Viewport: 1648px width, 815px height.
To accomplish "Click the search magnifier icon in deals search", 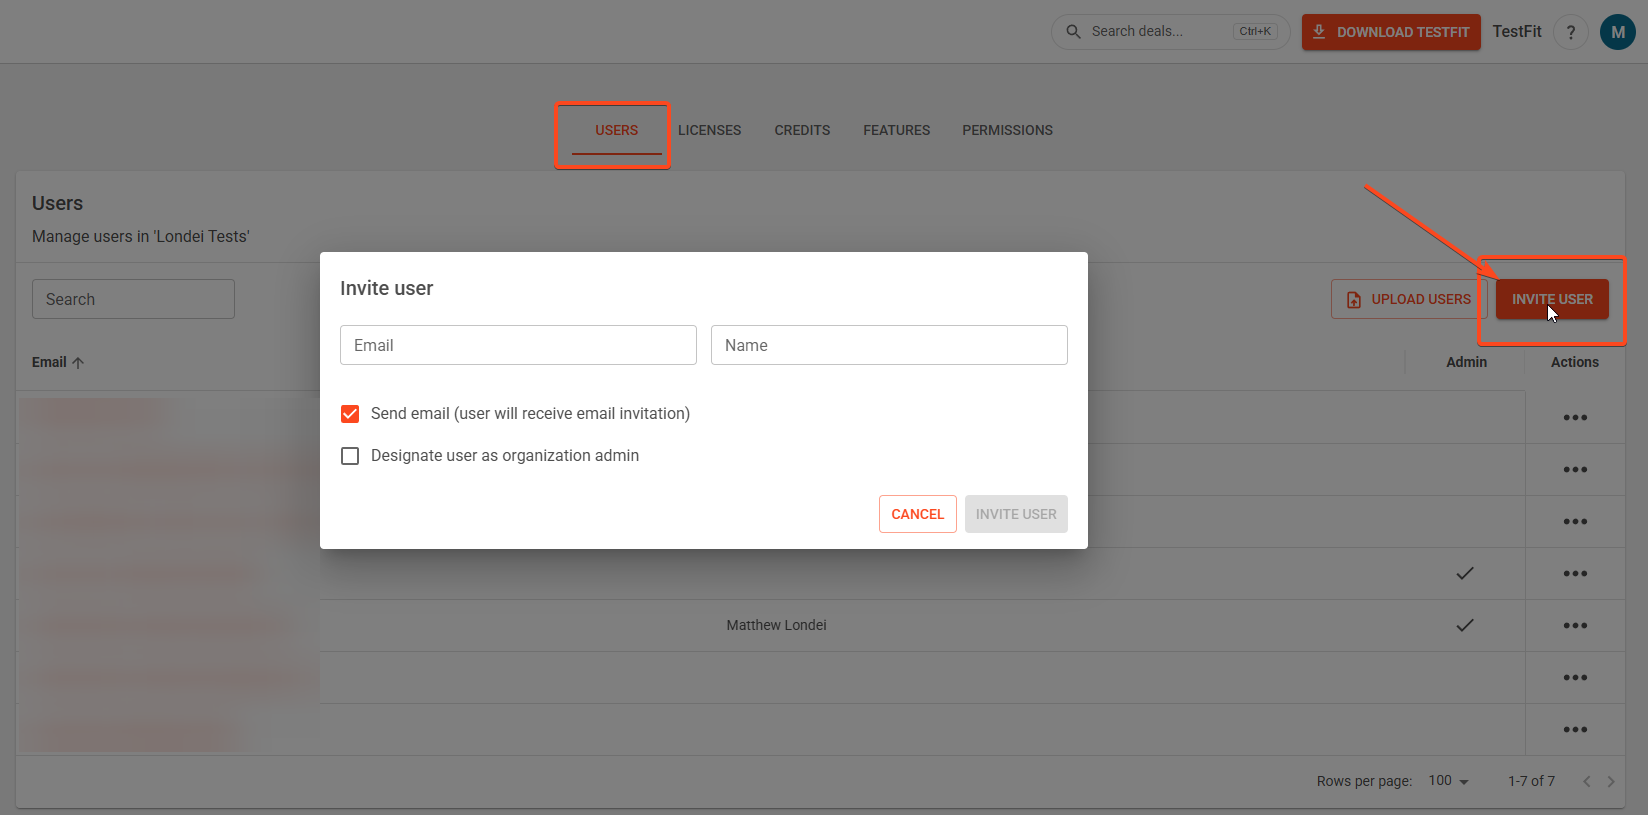I will tap(1073, 32).
